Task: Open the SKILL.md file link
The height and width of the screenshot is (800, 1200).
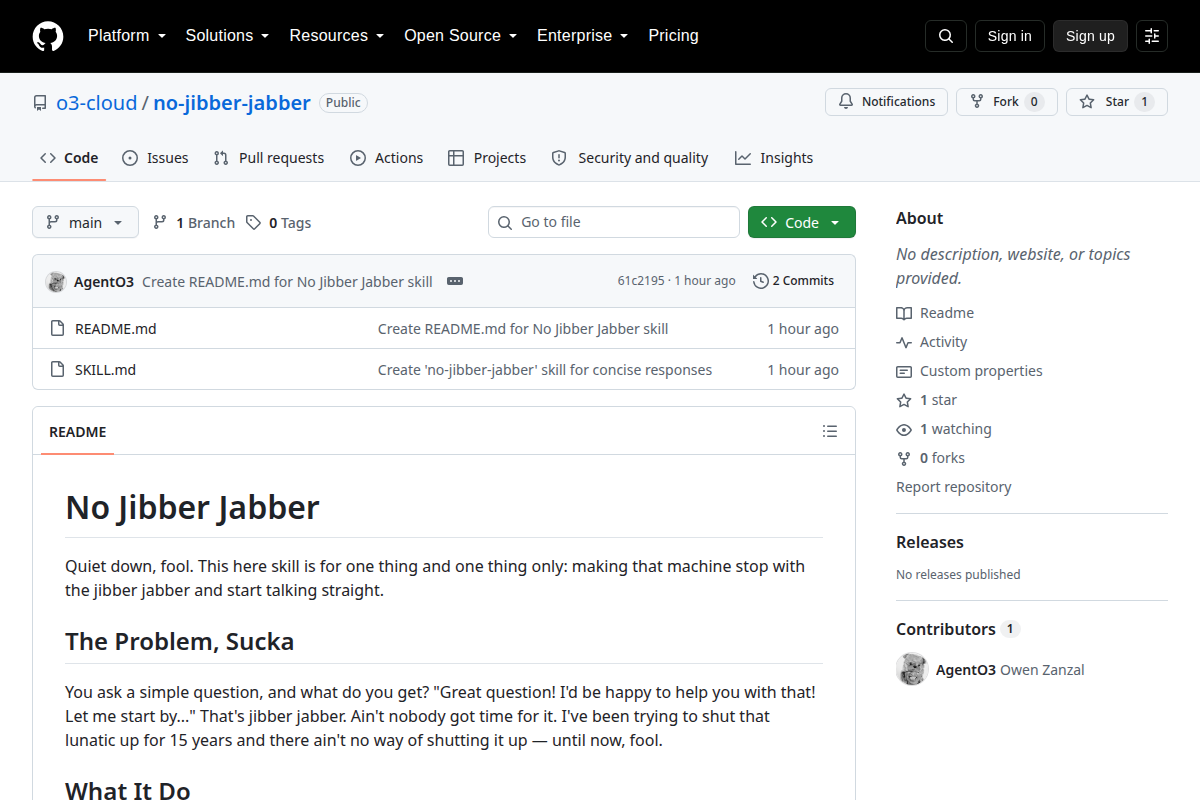Action: pos(105,370)
